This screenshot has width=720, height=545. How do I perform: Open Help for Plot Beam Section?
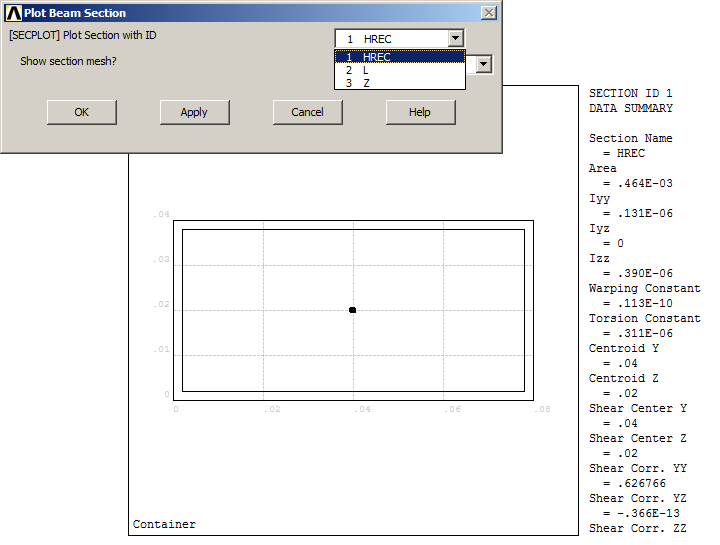(x=420, y=112)
